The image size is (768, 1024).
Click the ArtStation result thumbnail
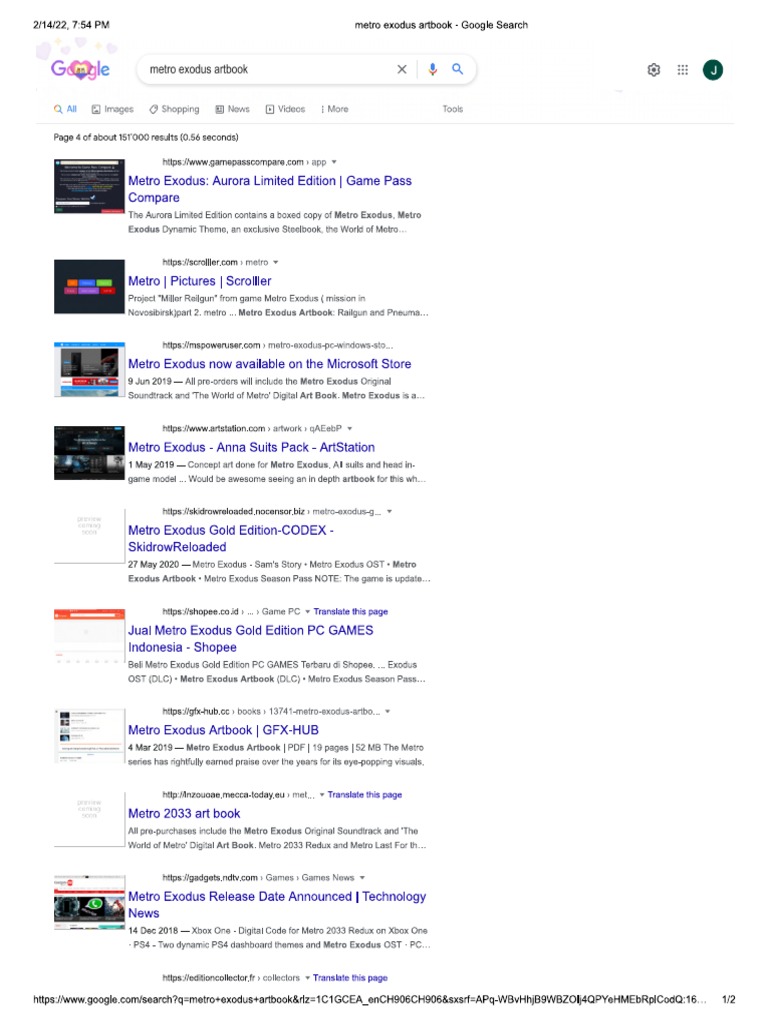click(89, 453)
